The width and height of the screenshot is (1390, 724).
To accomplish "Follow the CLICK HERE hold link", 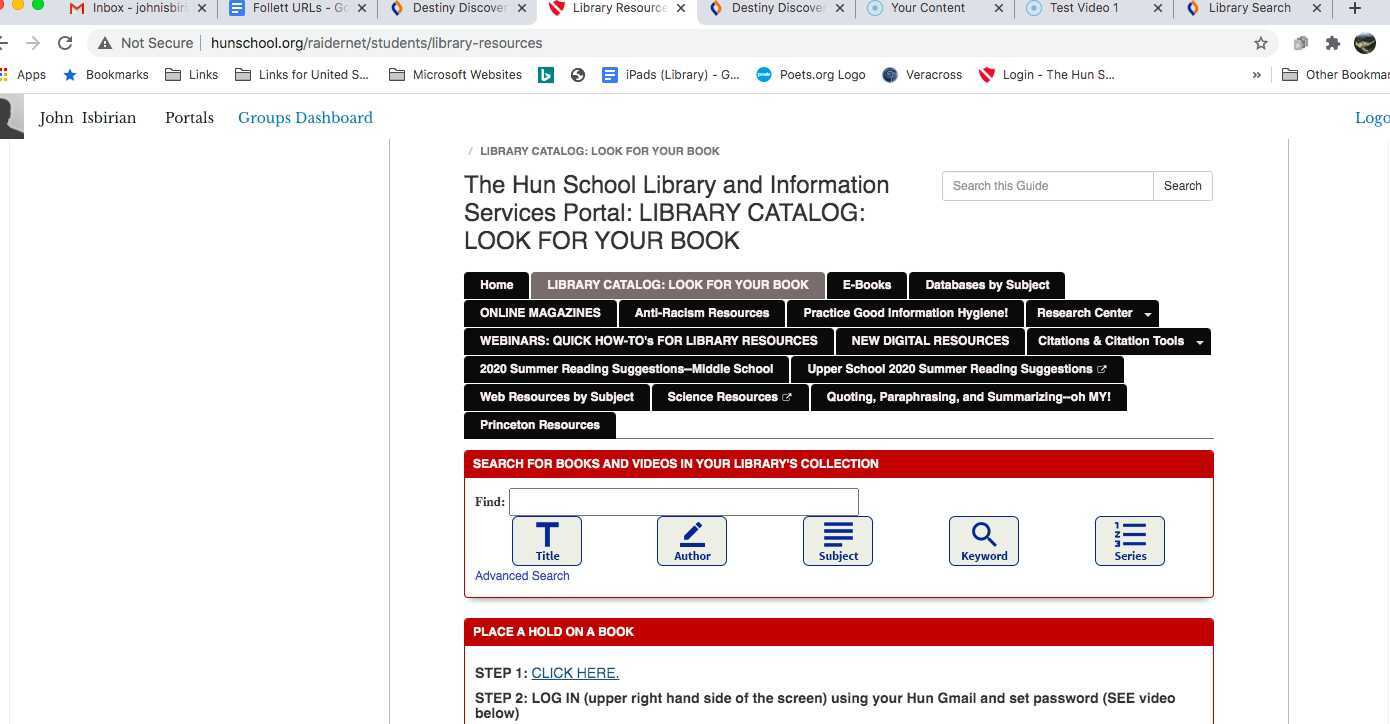I will pos(575,673).
